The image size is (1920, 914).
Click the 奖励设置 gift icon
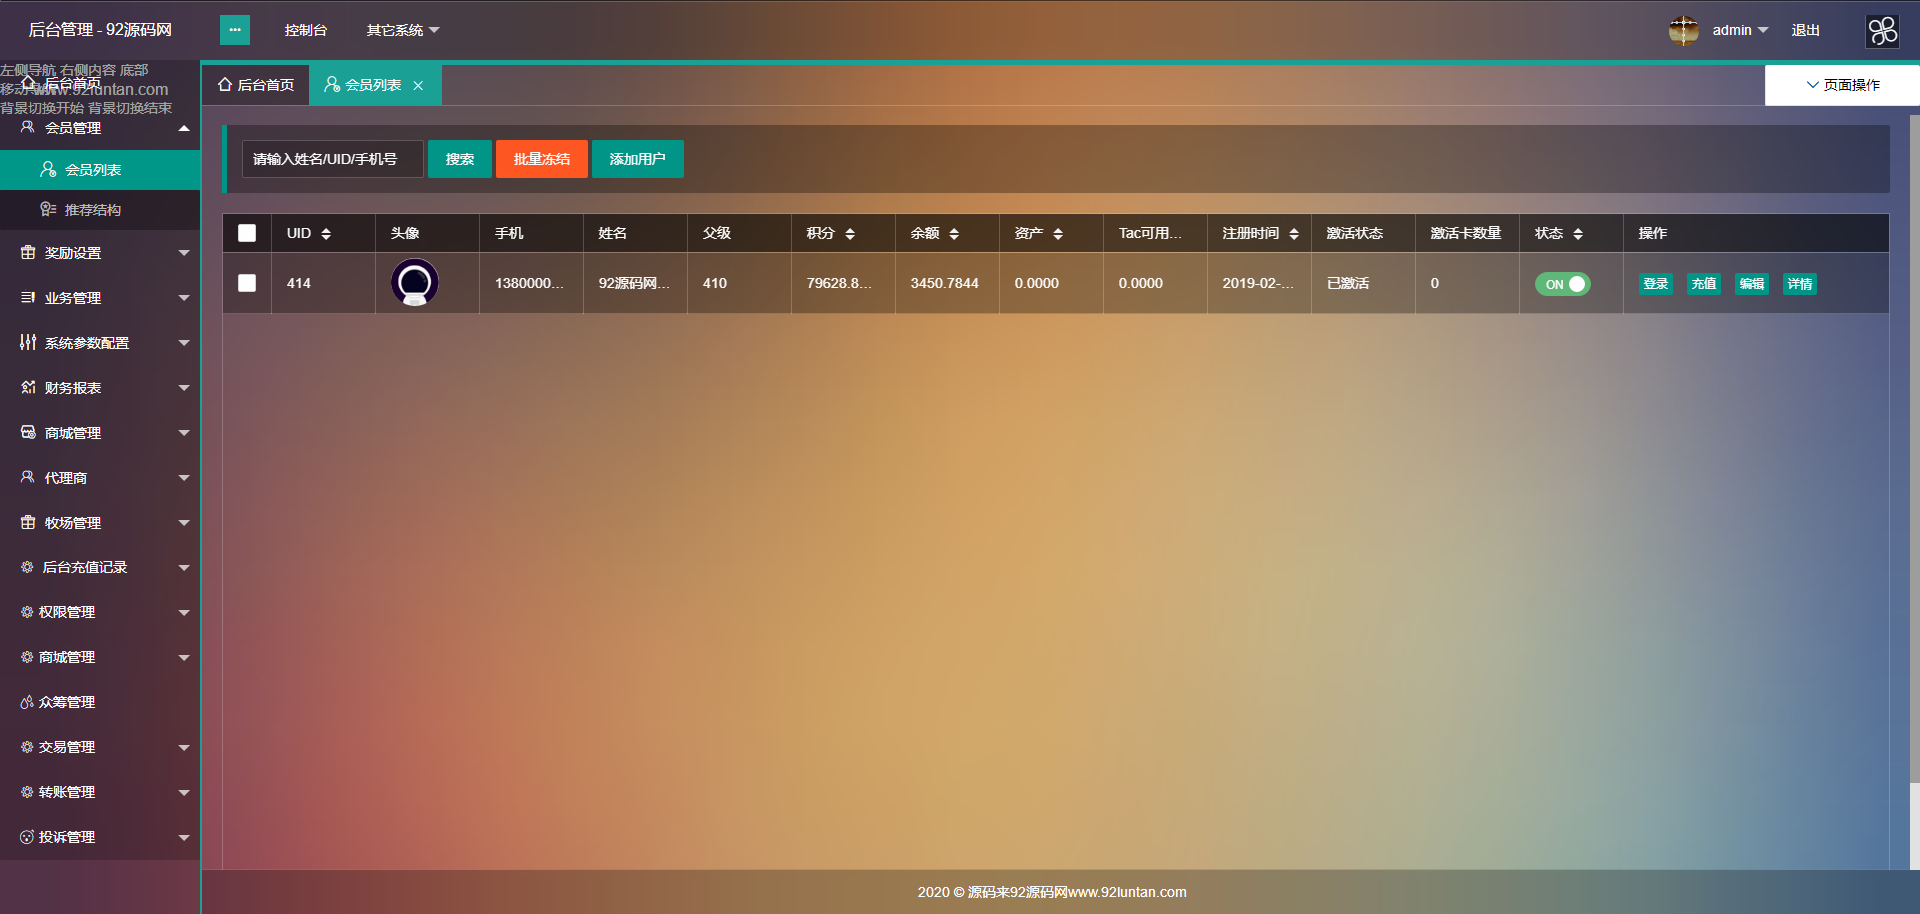pyautogui.click(x=28, y=252)
